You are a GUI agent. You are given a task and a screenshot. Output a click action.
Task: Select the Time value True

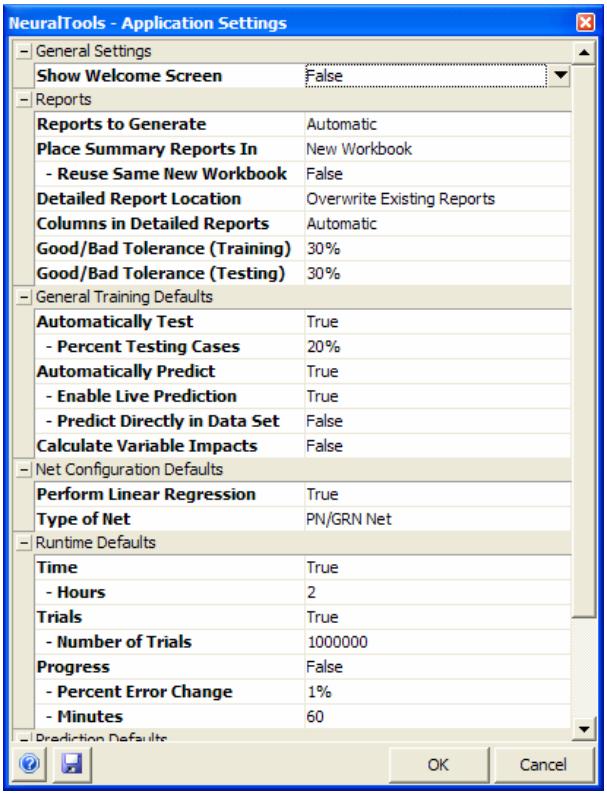click(438, 567)
